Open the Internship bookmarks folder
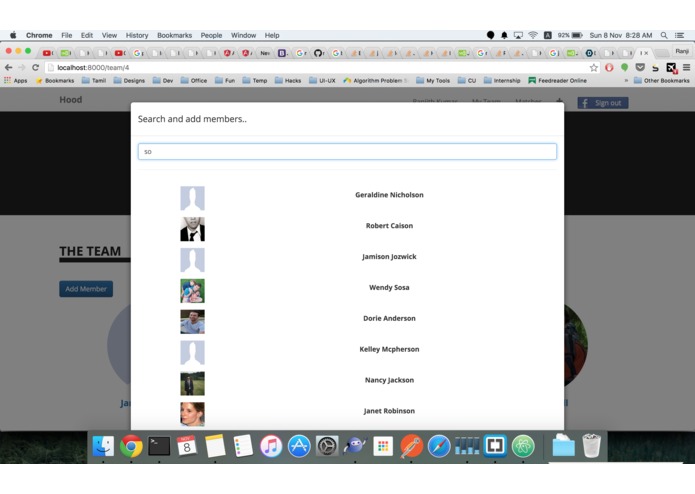 click(x=502, y=80)
